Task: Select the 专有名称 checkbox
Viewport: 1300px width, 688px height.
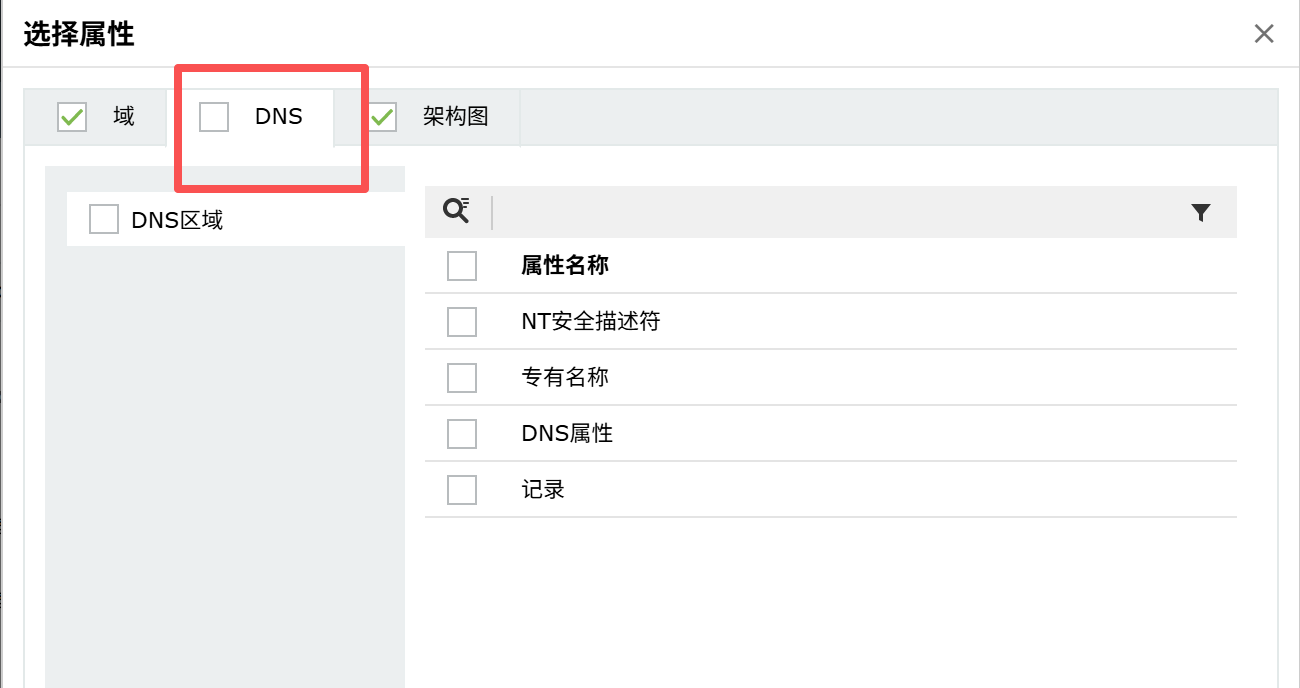Action: [x=462, y=378]
